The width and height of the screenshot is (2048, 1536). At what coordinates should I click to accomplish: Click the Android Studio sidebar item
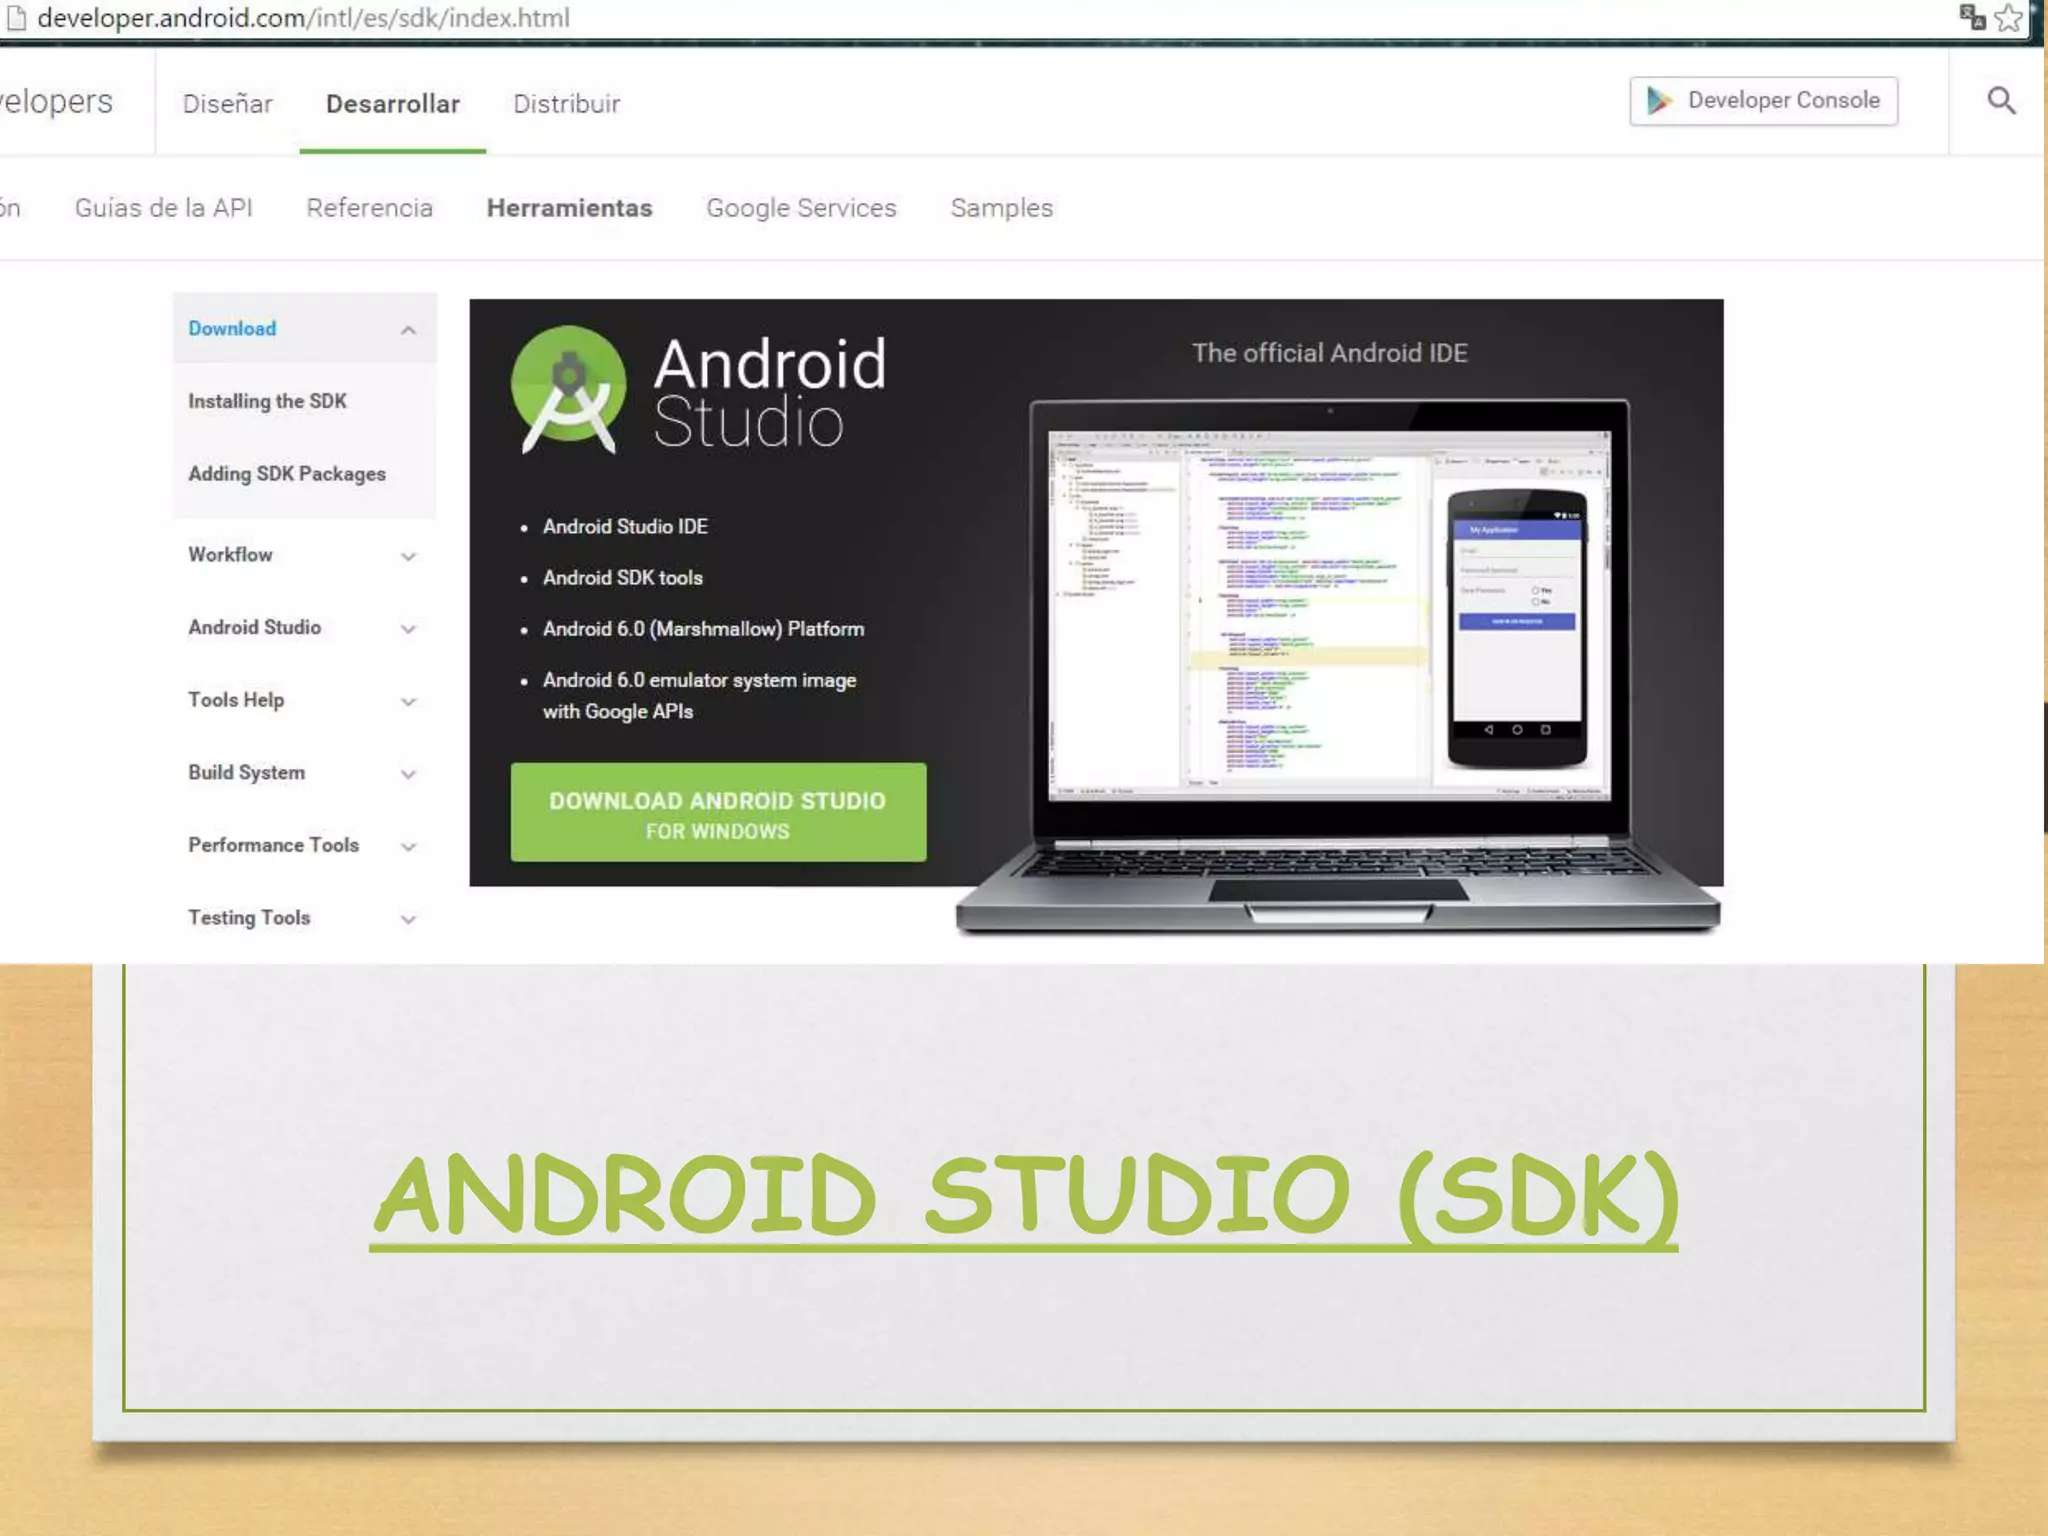click(x=254, y=627)
